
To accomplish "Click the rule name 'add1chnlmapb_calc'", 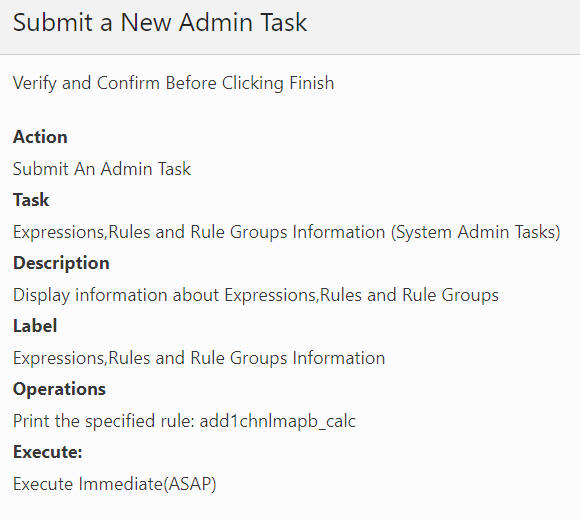I will pyautogui.click(x=277, y=421).
